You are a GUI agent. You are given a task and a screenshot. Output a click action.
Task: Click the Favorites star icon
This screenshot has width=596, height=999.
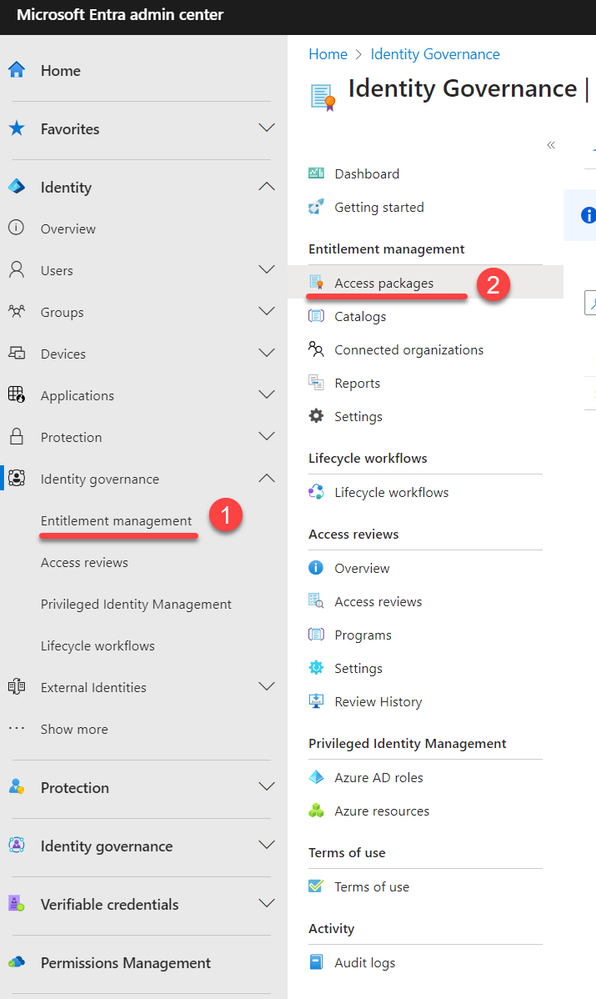[x=17, y=129]
